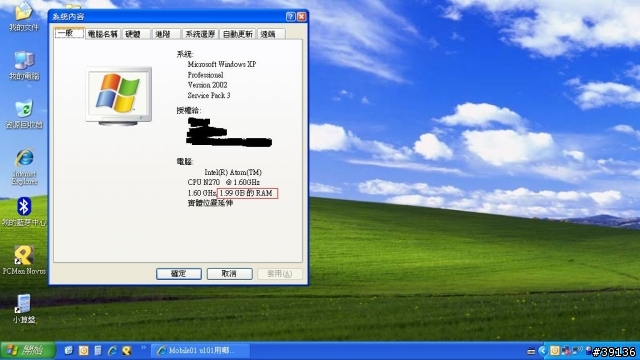Click the "Service Pack 3" text
The image size is (640, 360).
209,95
